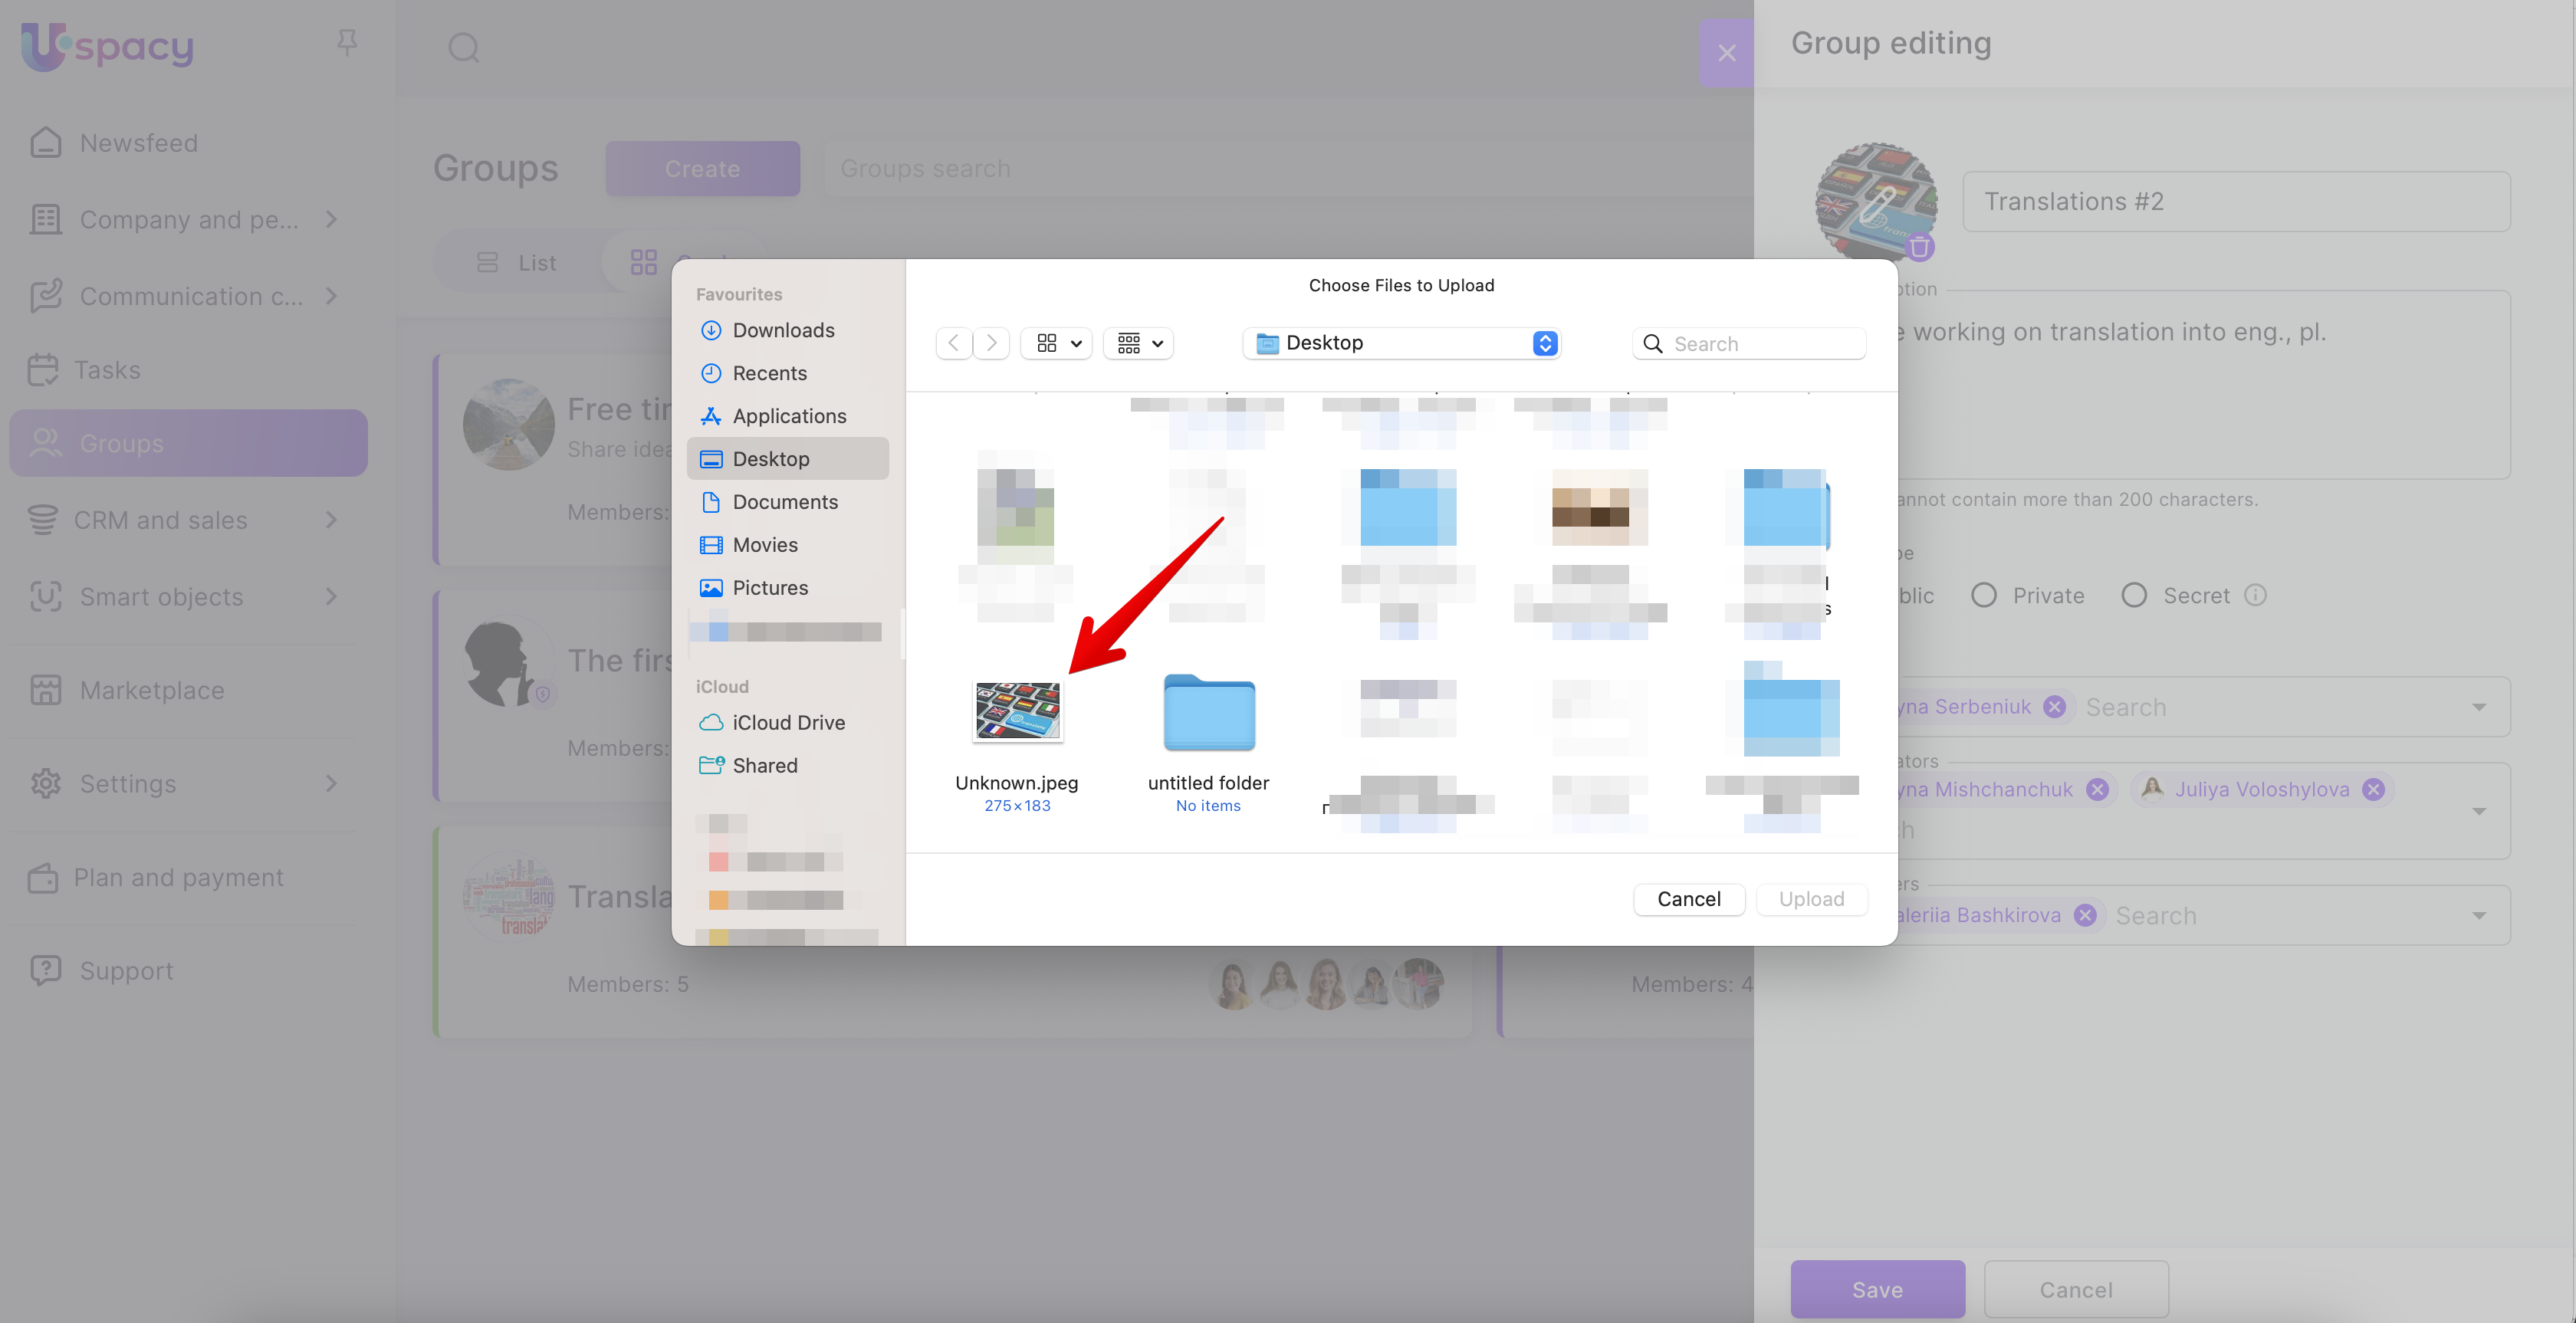Click the file dialog back arrow
Screen dimensions: 2576x1323
pos(954,343)
